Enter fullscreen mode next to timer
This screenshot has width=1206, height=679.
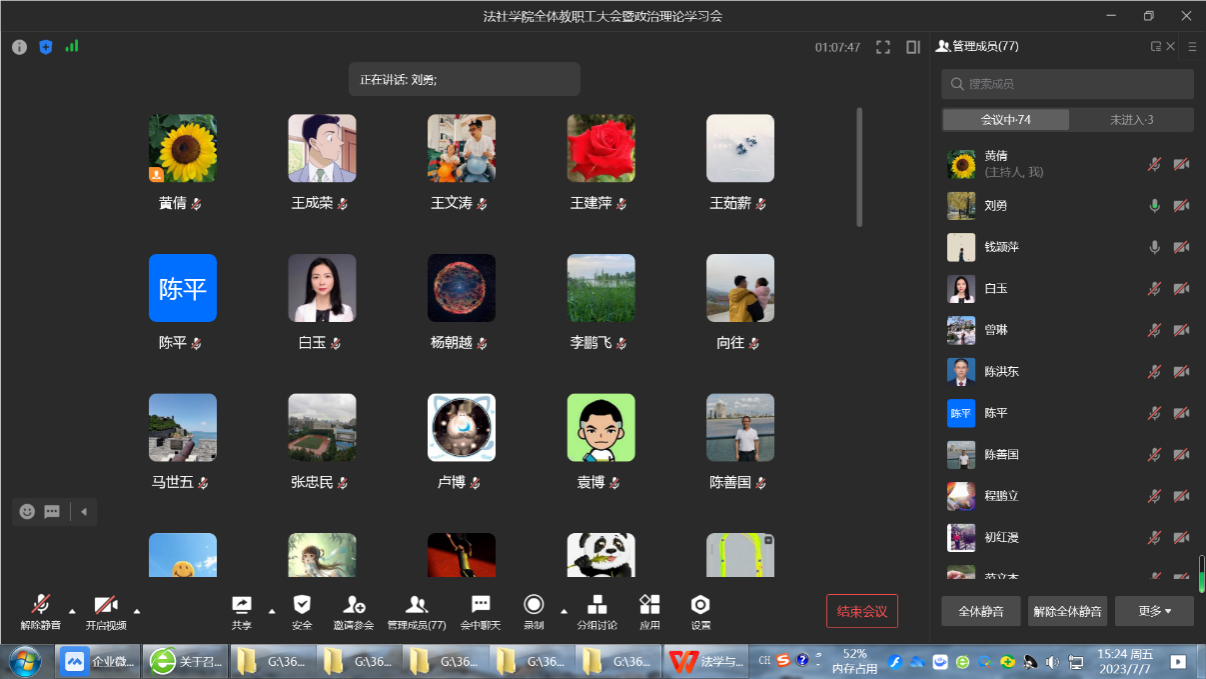click(883, 47)
